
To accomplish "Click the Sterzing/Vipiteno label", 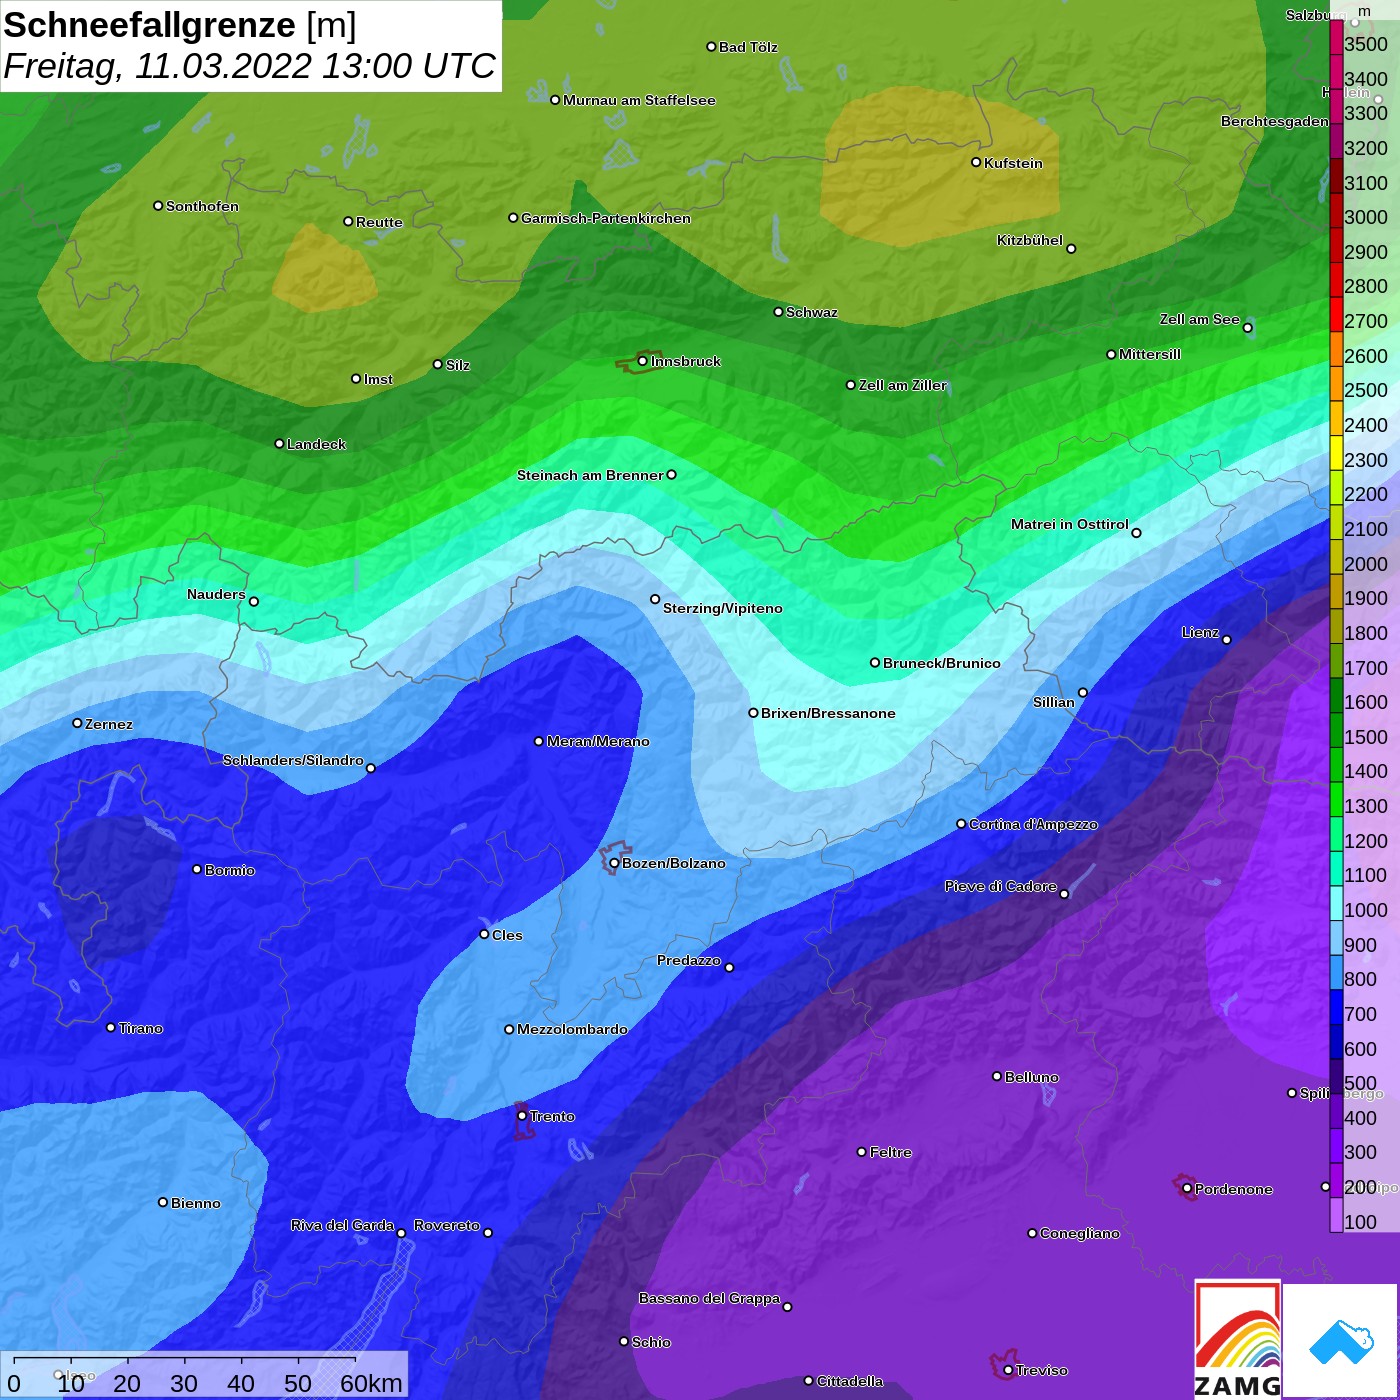I will (x=723, y=608).
